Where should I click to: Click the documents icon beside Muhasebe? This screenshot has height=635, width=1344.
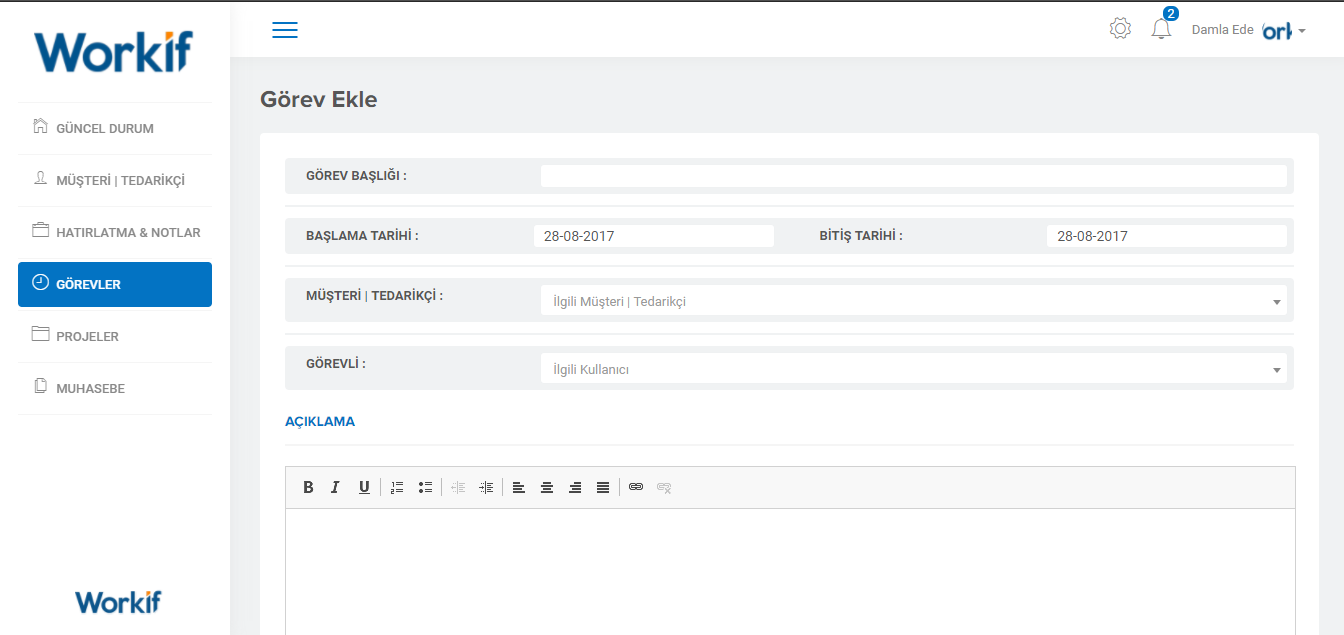(x=41, y=386)
